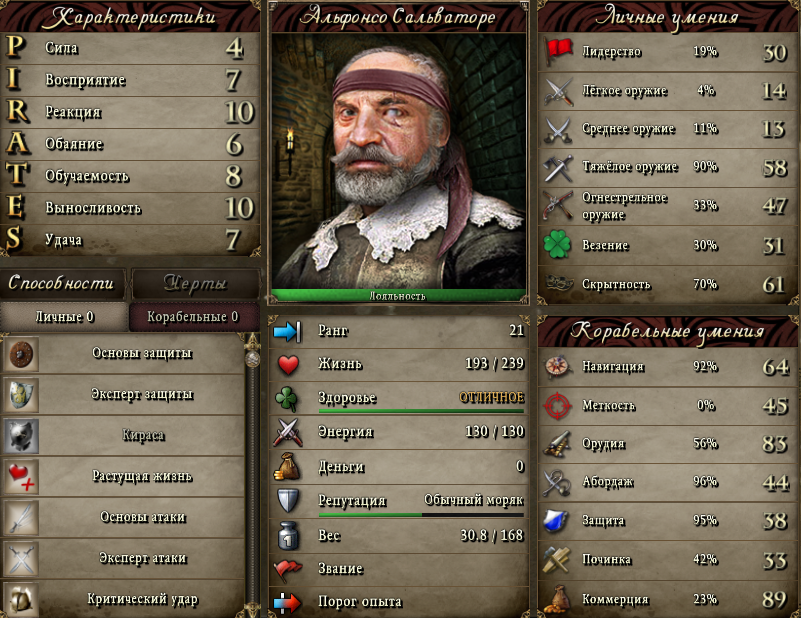Click the Порог опыта arrow icon
Screen dimensions: 801x618
point(287,602)
